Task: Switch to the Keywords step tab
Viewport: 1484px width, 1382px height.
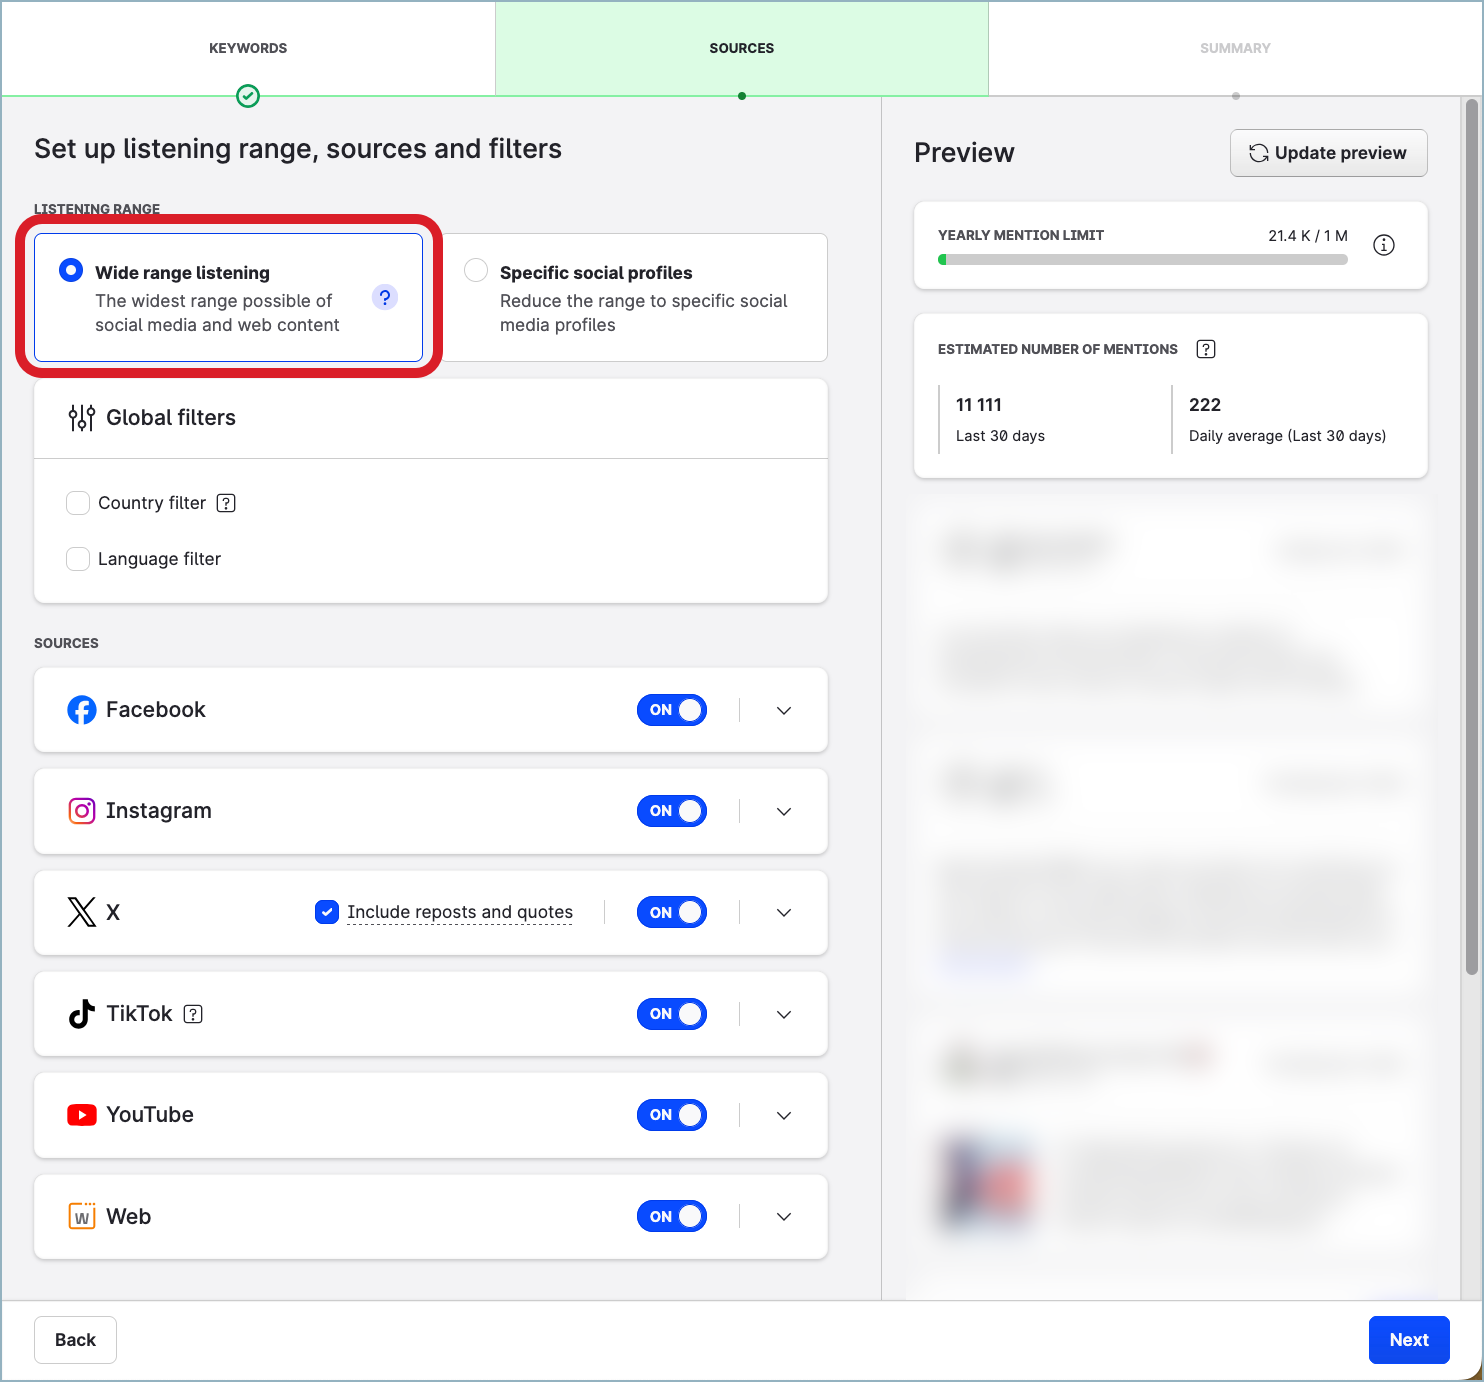Action: (x=248, y=48)
